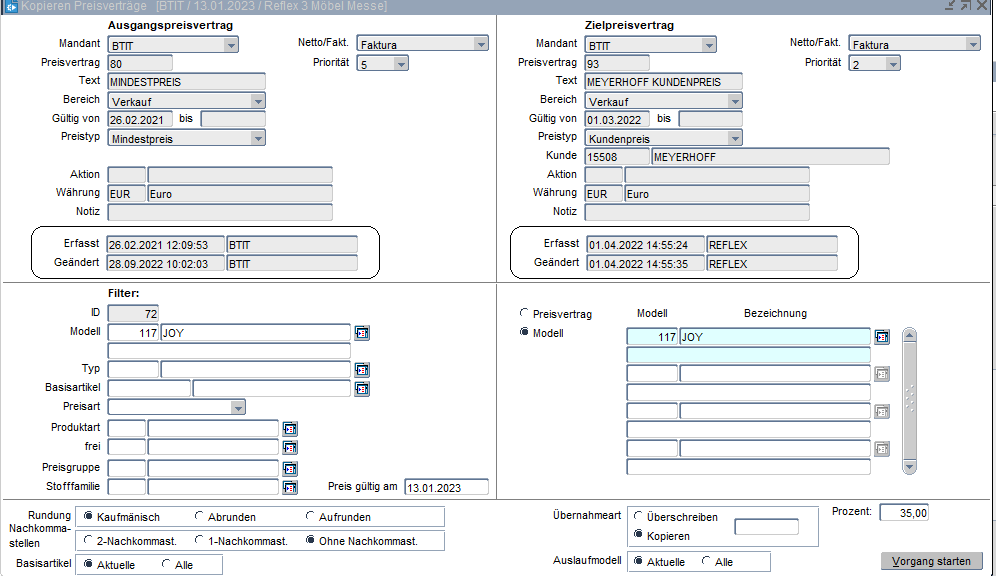Open lookup icon for target Modell 117 JOY
Screen dimensions: 996x576
coord(881,337)
